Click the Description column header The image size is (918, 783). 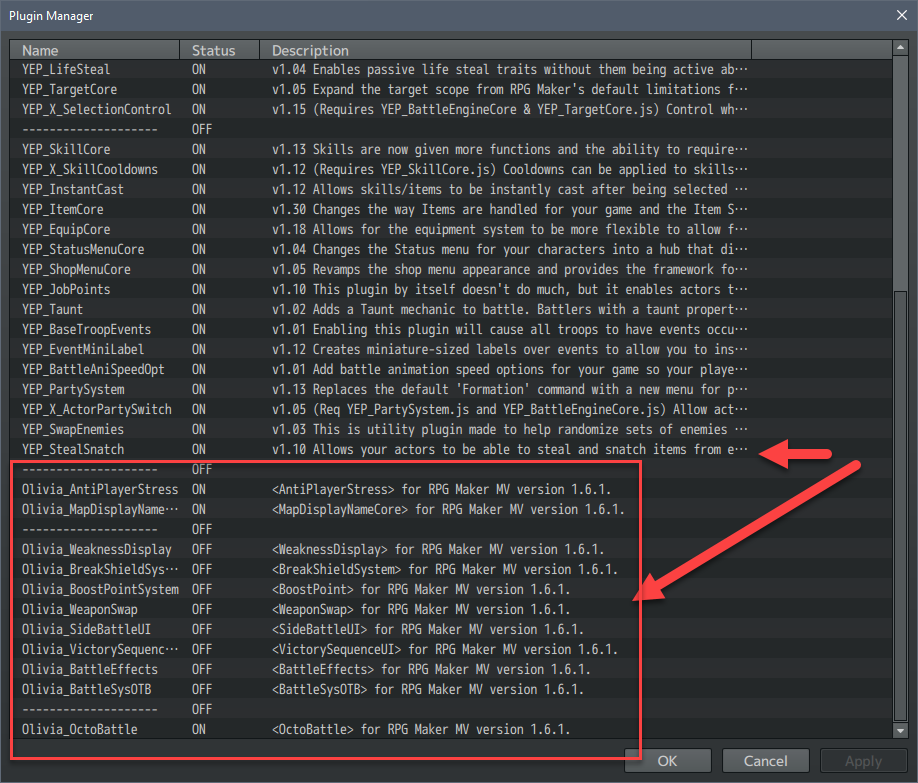505,50
